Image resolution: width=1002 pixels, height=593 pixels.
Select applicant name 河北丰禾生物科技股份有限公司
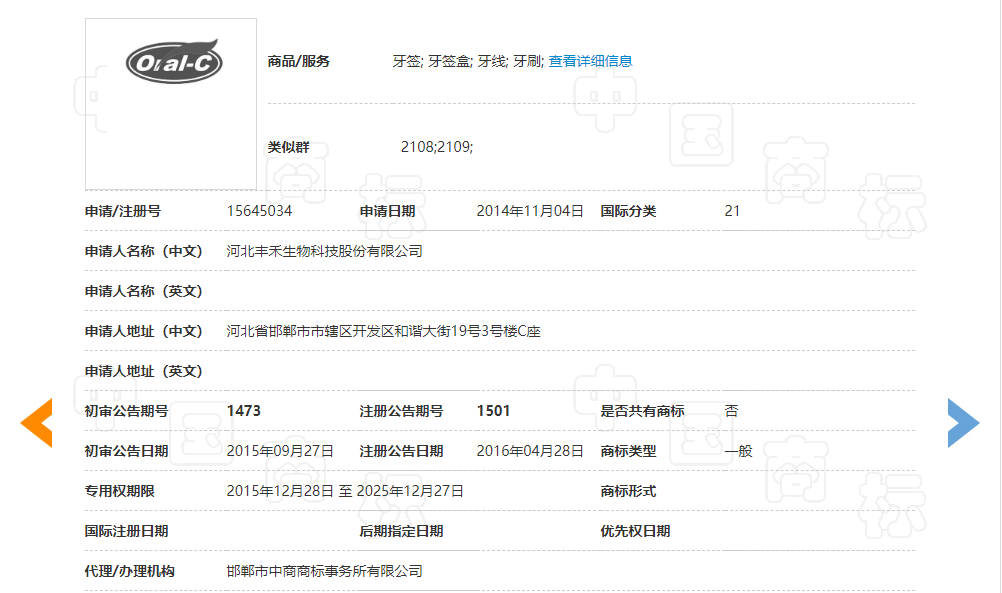click(x=325, y=251)
